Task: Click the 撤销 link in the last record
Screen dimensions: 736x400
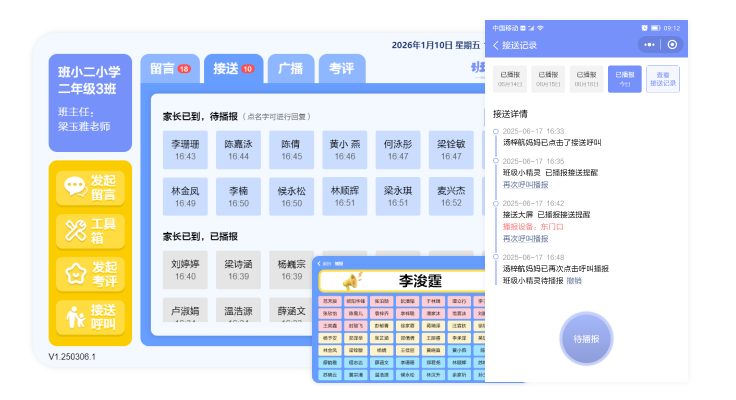Action: 574,280
